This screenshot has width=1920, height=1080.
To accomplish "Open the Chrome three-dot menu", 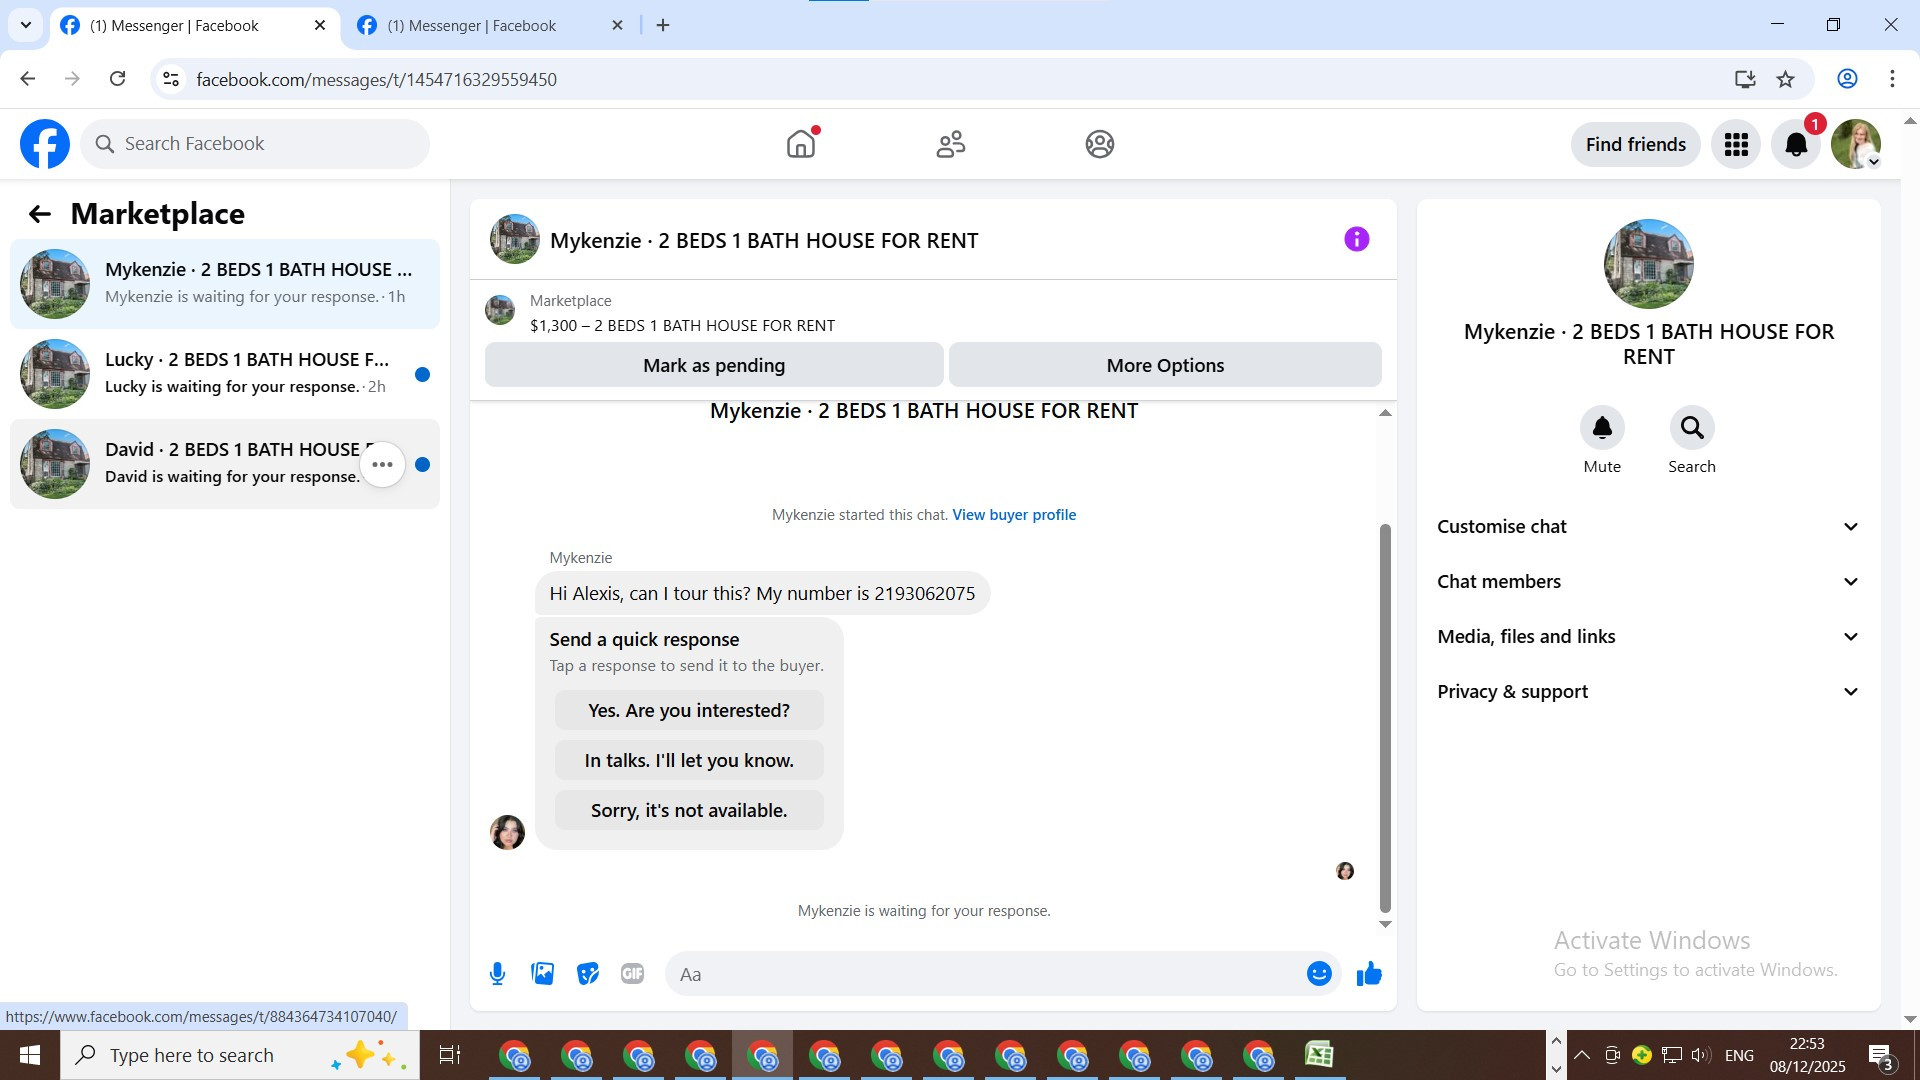I will (x=1892, y=79).
